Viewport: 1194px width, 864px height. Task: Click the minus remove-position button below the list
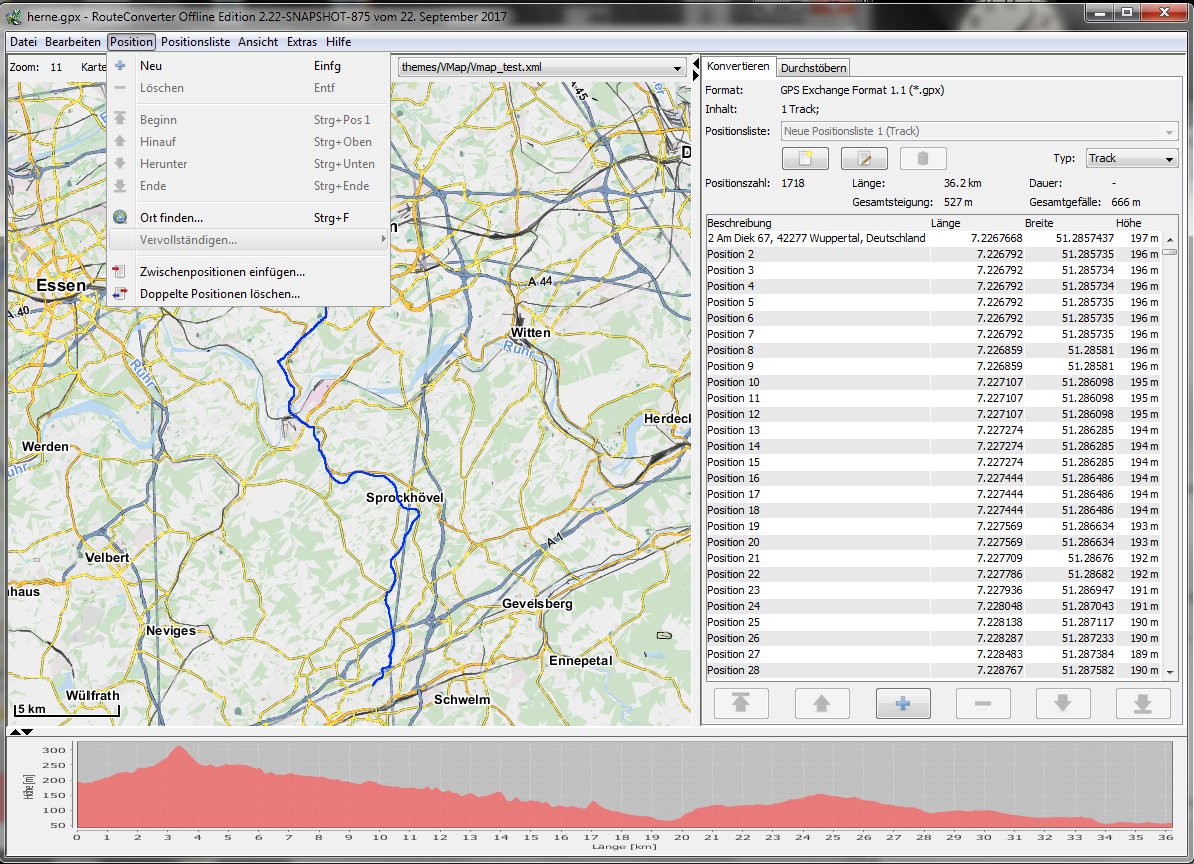pos(983,703)
